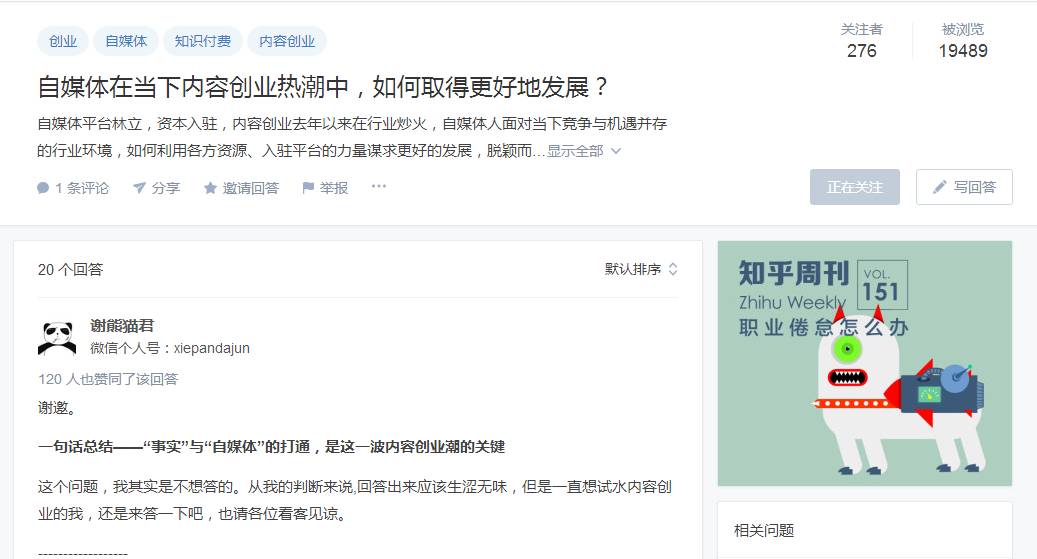Click the 写回答 write answer button
1037x559 pixels.
pyautogui.click(x=964, y=187)
